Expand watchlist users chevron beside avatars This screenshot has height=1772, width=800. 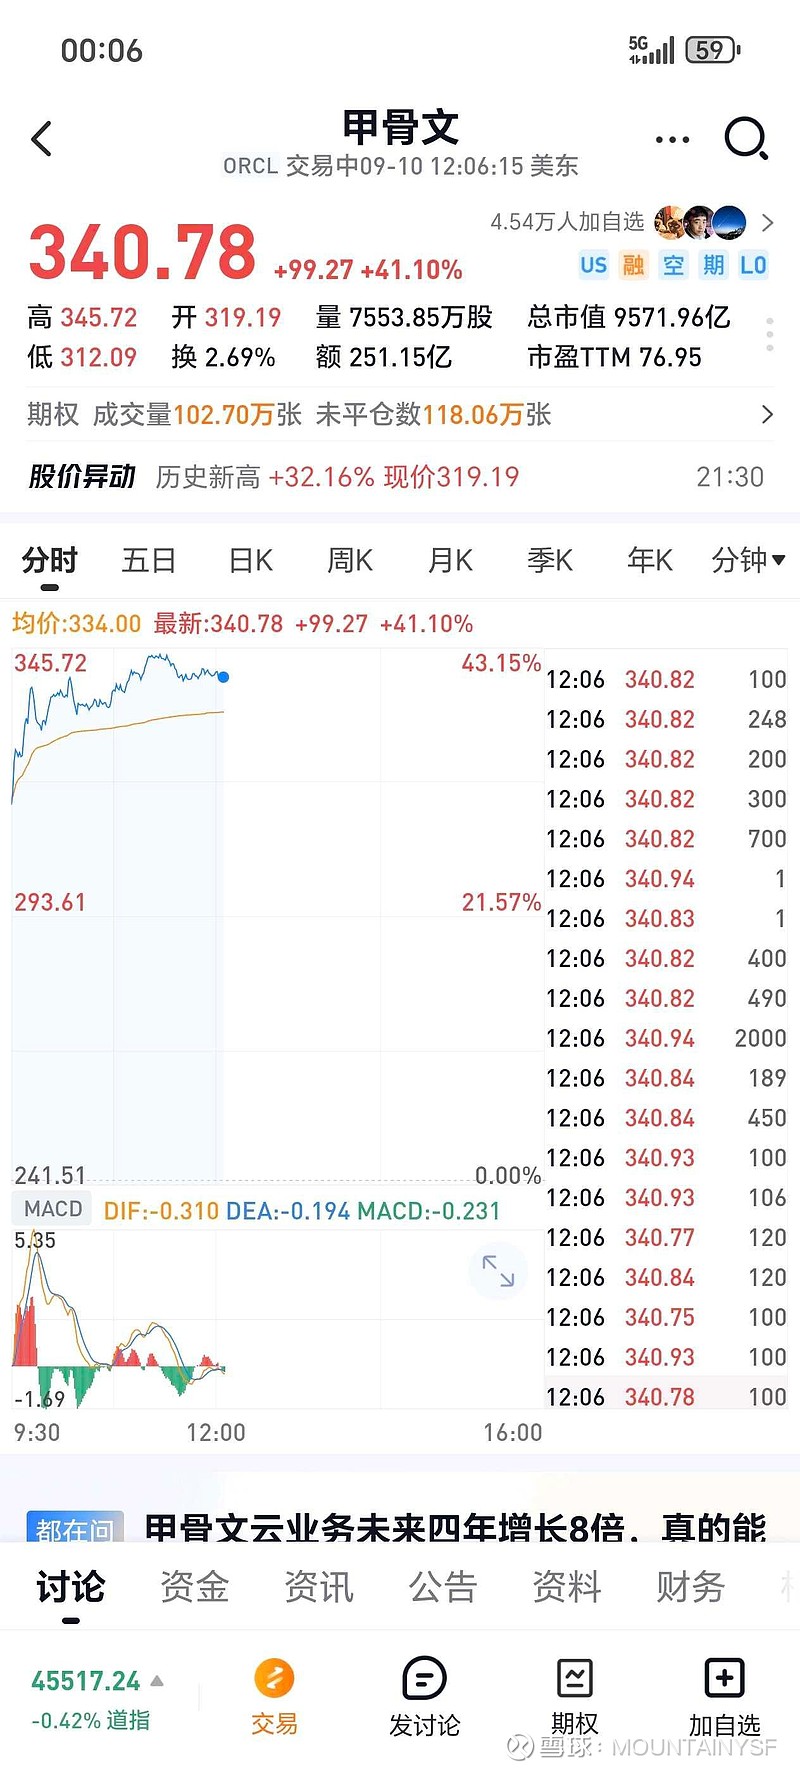pos(767,222)
